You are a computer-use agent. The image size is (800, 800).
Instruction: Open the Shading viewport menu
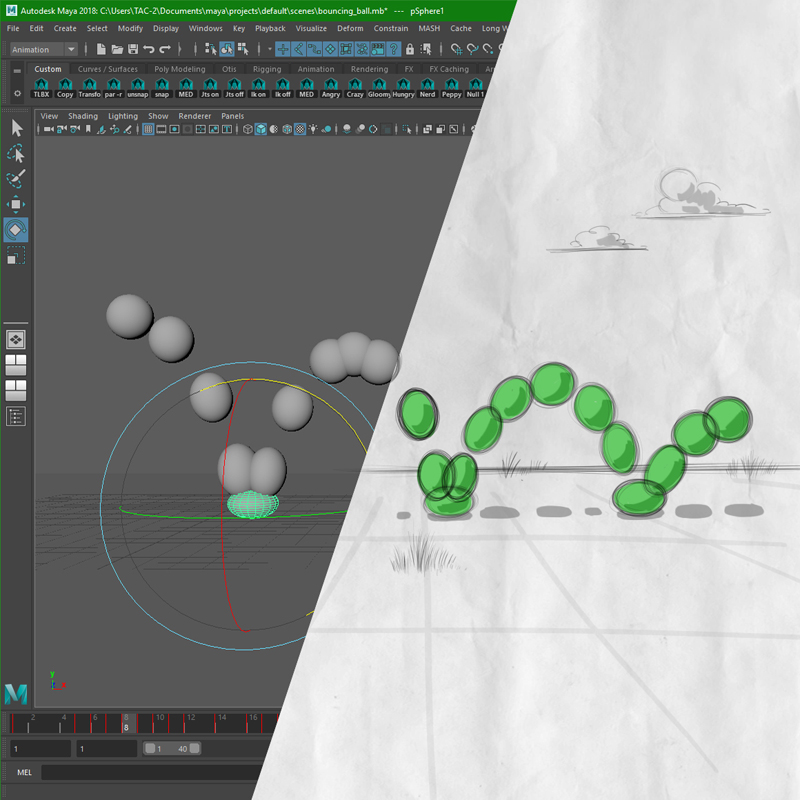[83, 116]
